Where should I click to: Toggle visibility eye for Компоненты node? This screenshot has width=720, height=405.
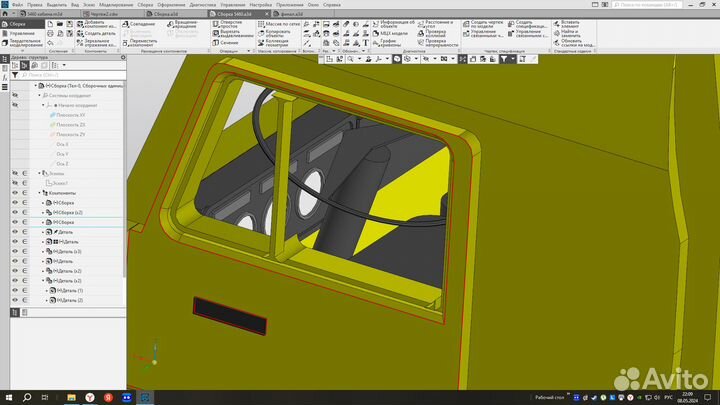15,192
